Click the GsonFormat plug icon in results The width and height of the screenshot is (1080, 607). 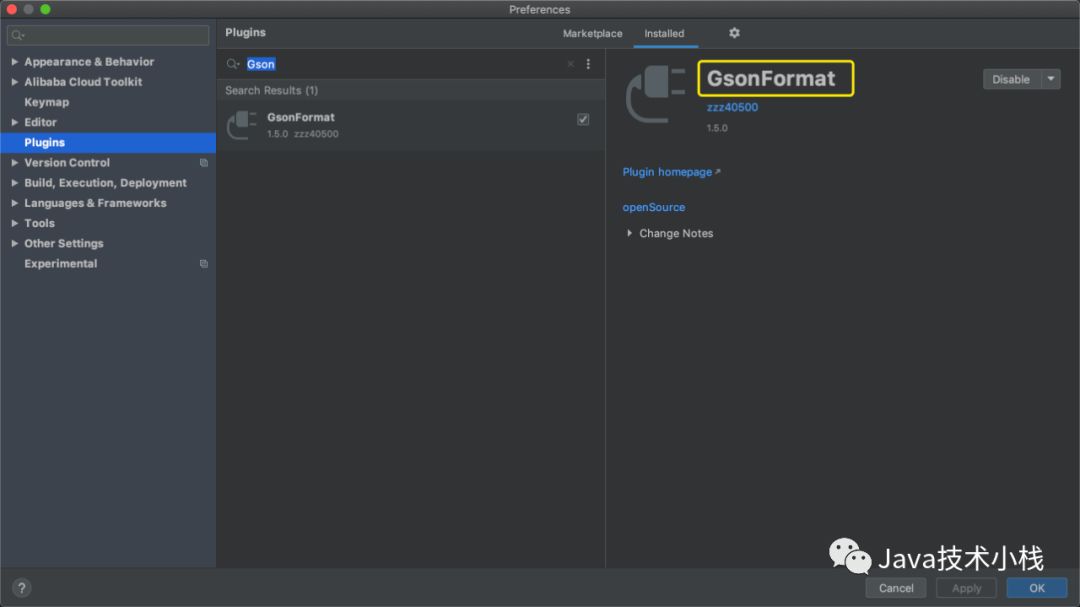242,125
